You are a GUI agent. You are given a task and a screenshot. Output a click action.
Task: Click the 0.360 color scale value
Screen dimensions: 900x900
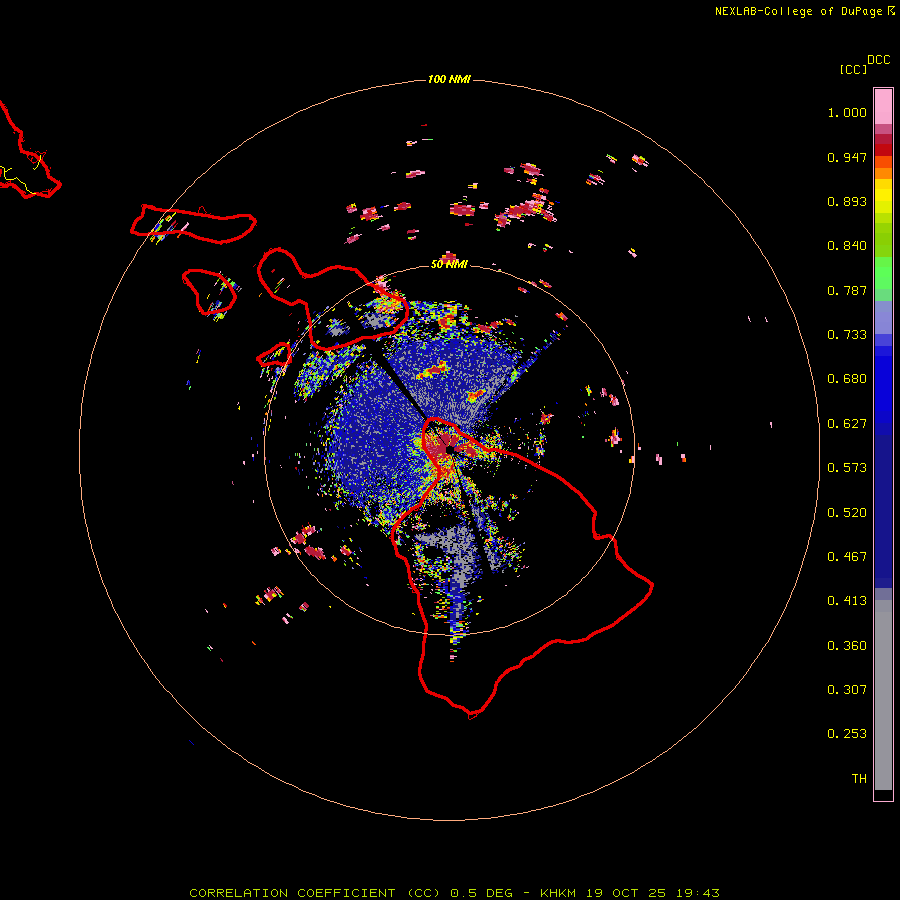pos(847,646)
